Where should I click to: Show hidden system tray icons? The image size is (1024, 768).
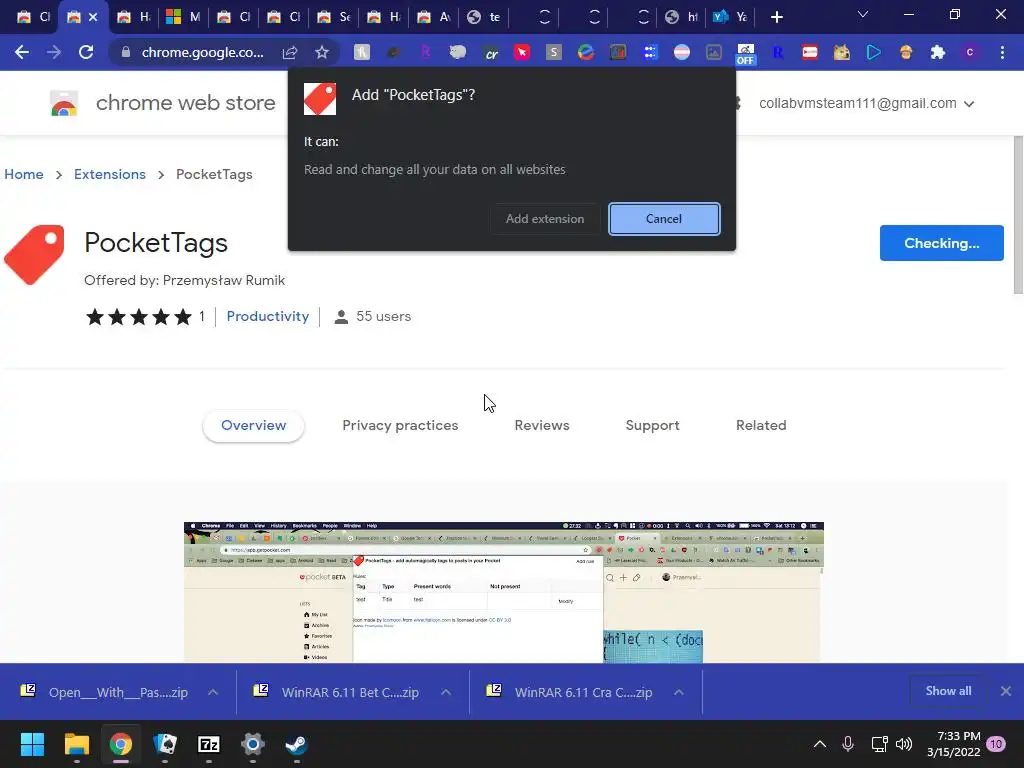[820, 744]
